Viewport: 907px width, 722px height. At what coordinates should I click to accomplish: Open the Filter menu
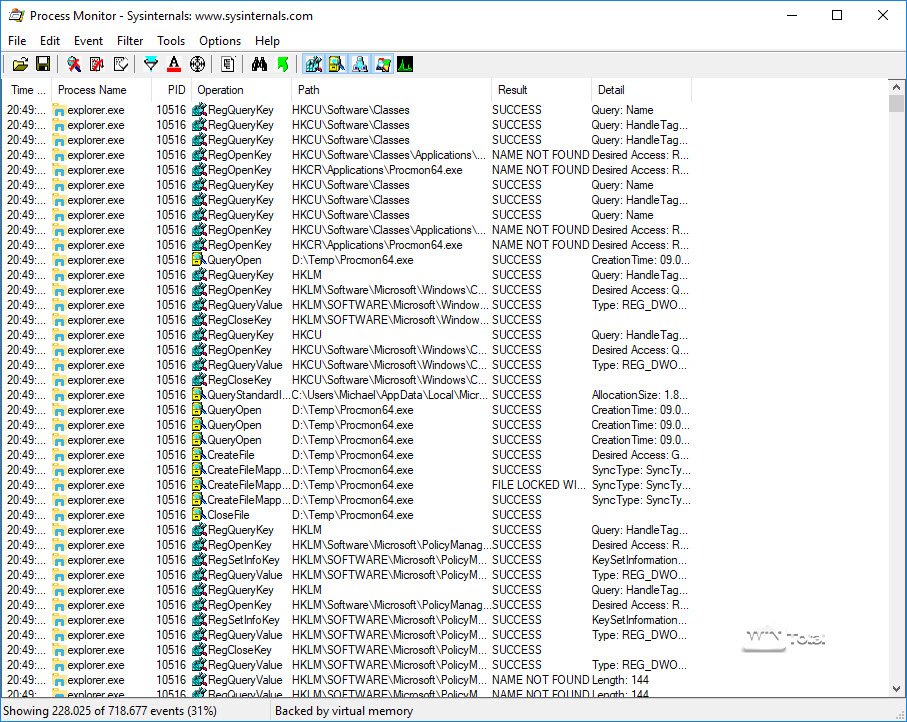click(x=130, y=41)
